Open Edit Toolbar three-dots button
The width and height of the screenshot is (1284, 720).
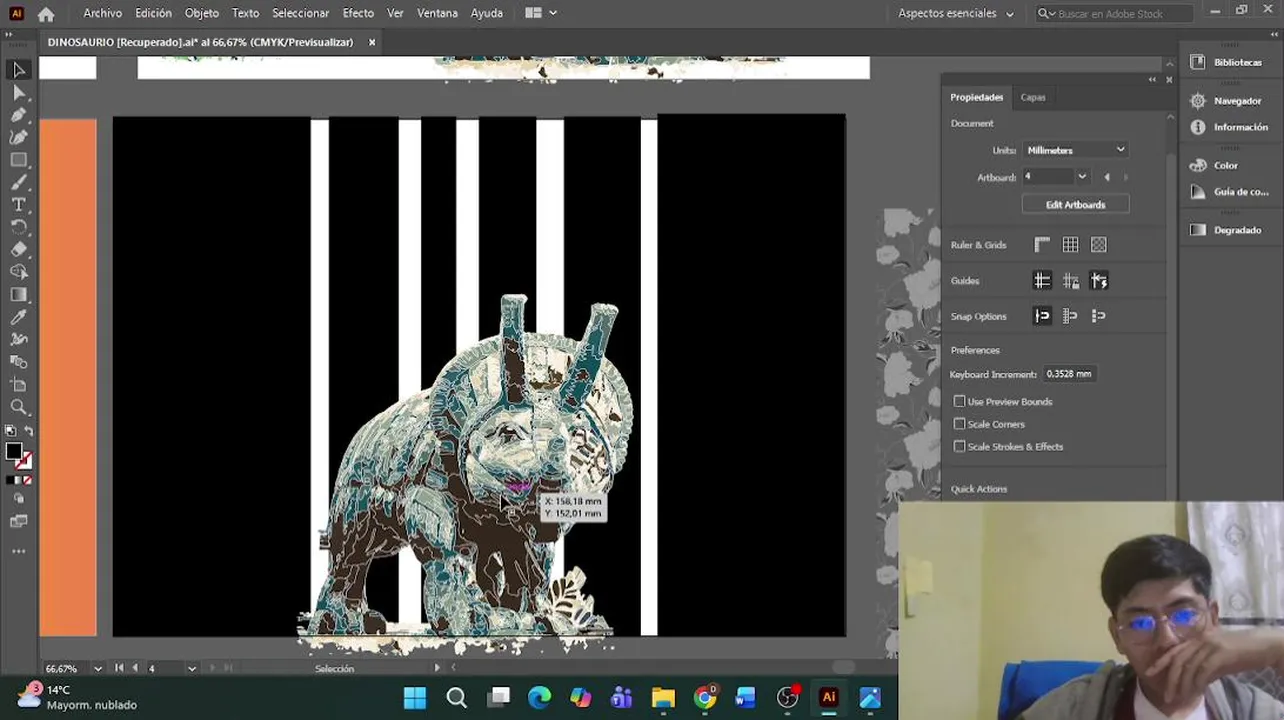point(18,551)
